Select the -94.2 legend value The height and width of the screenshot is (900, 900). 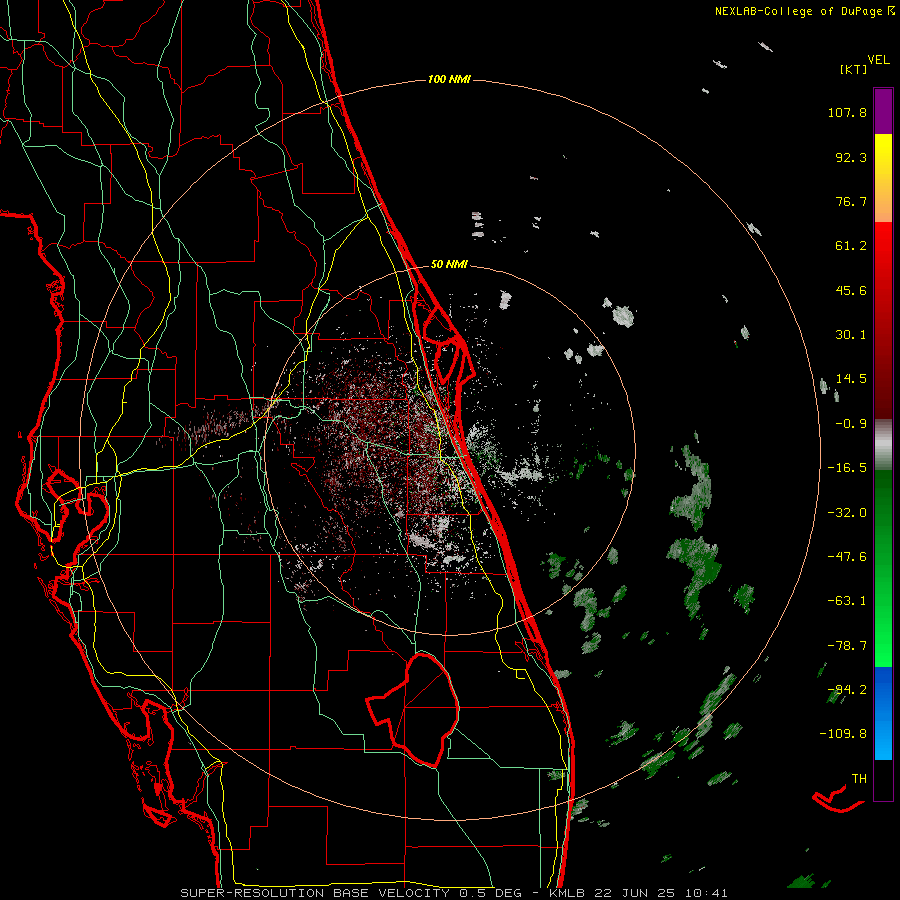pos(847,689)
